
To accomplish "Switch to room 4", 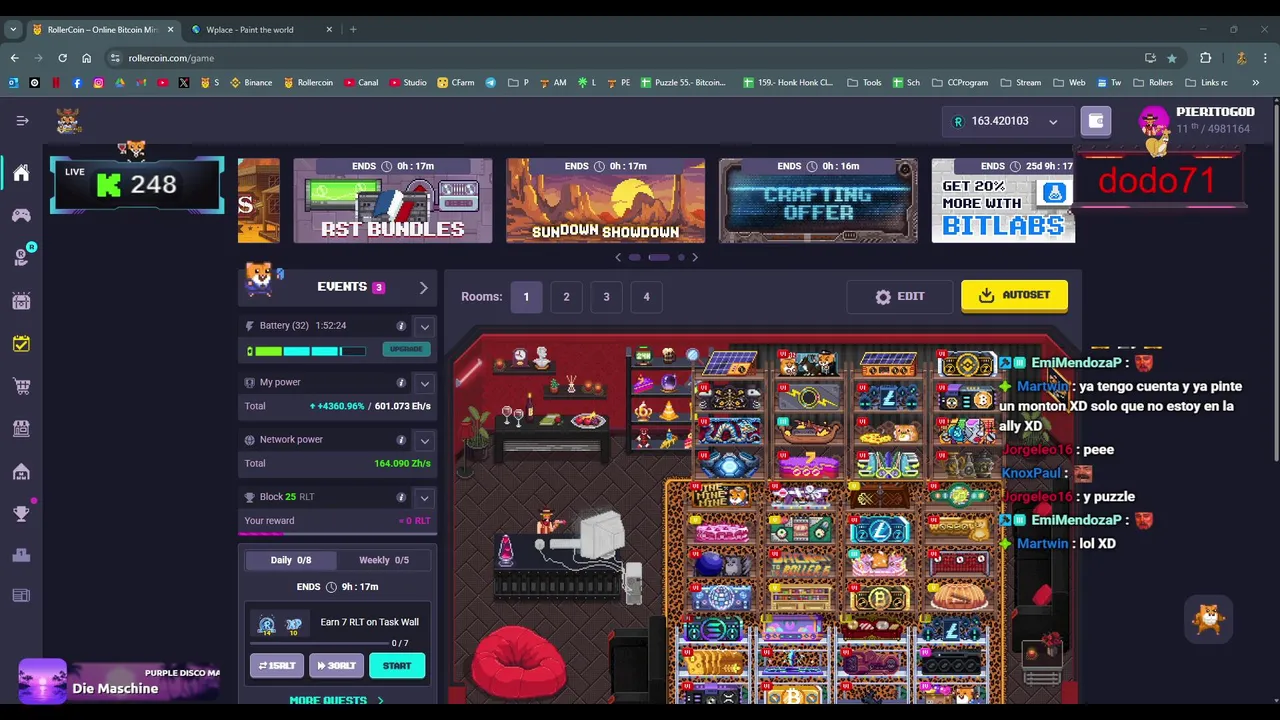I will (x=646, y=297).
